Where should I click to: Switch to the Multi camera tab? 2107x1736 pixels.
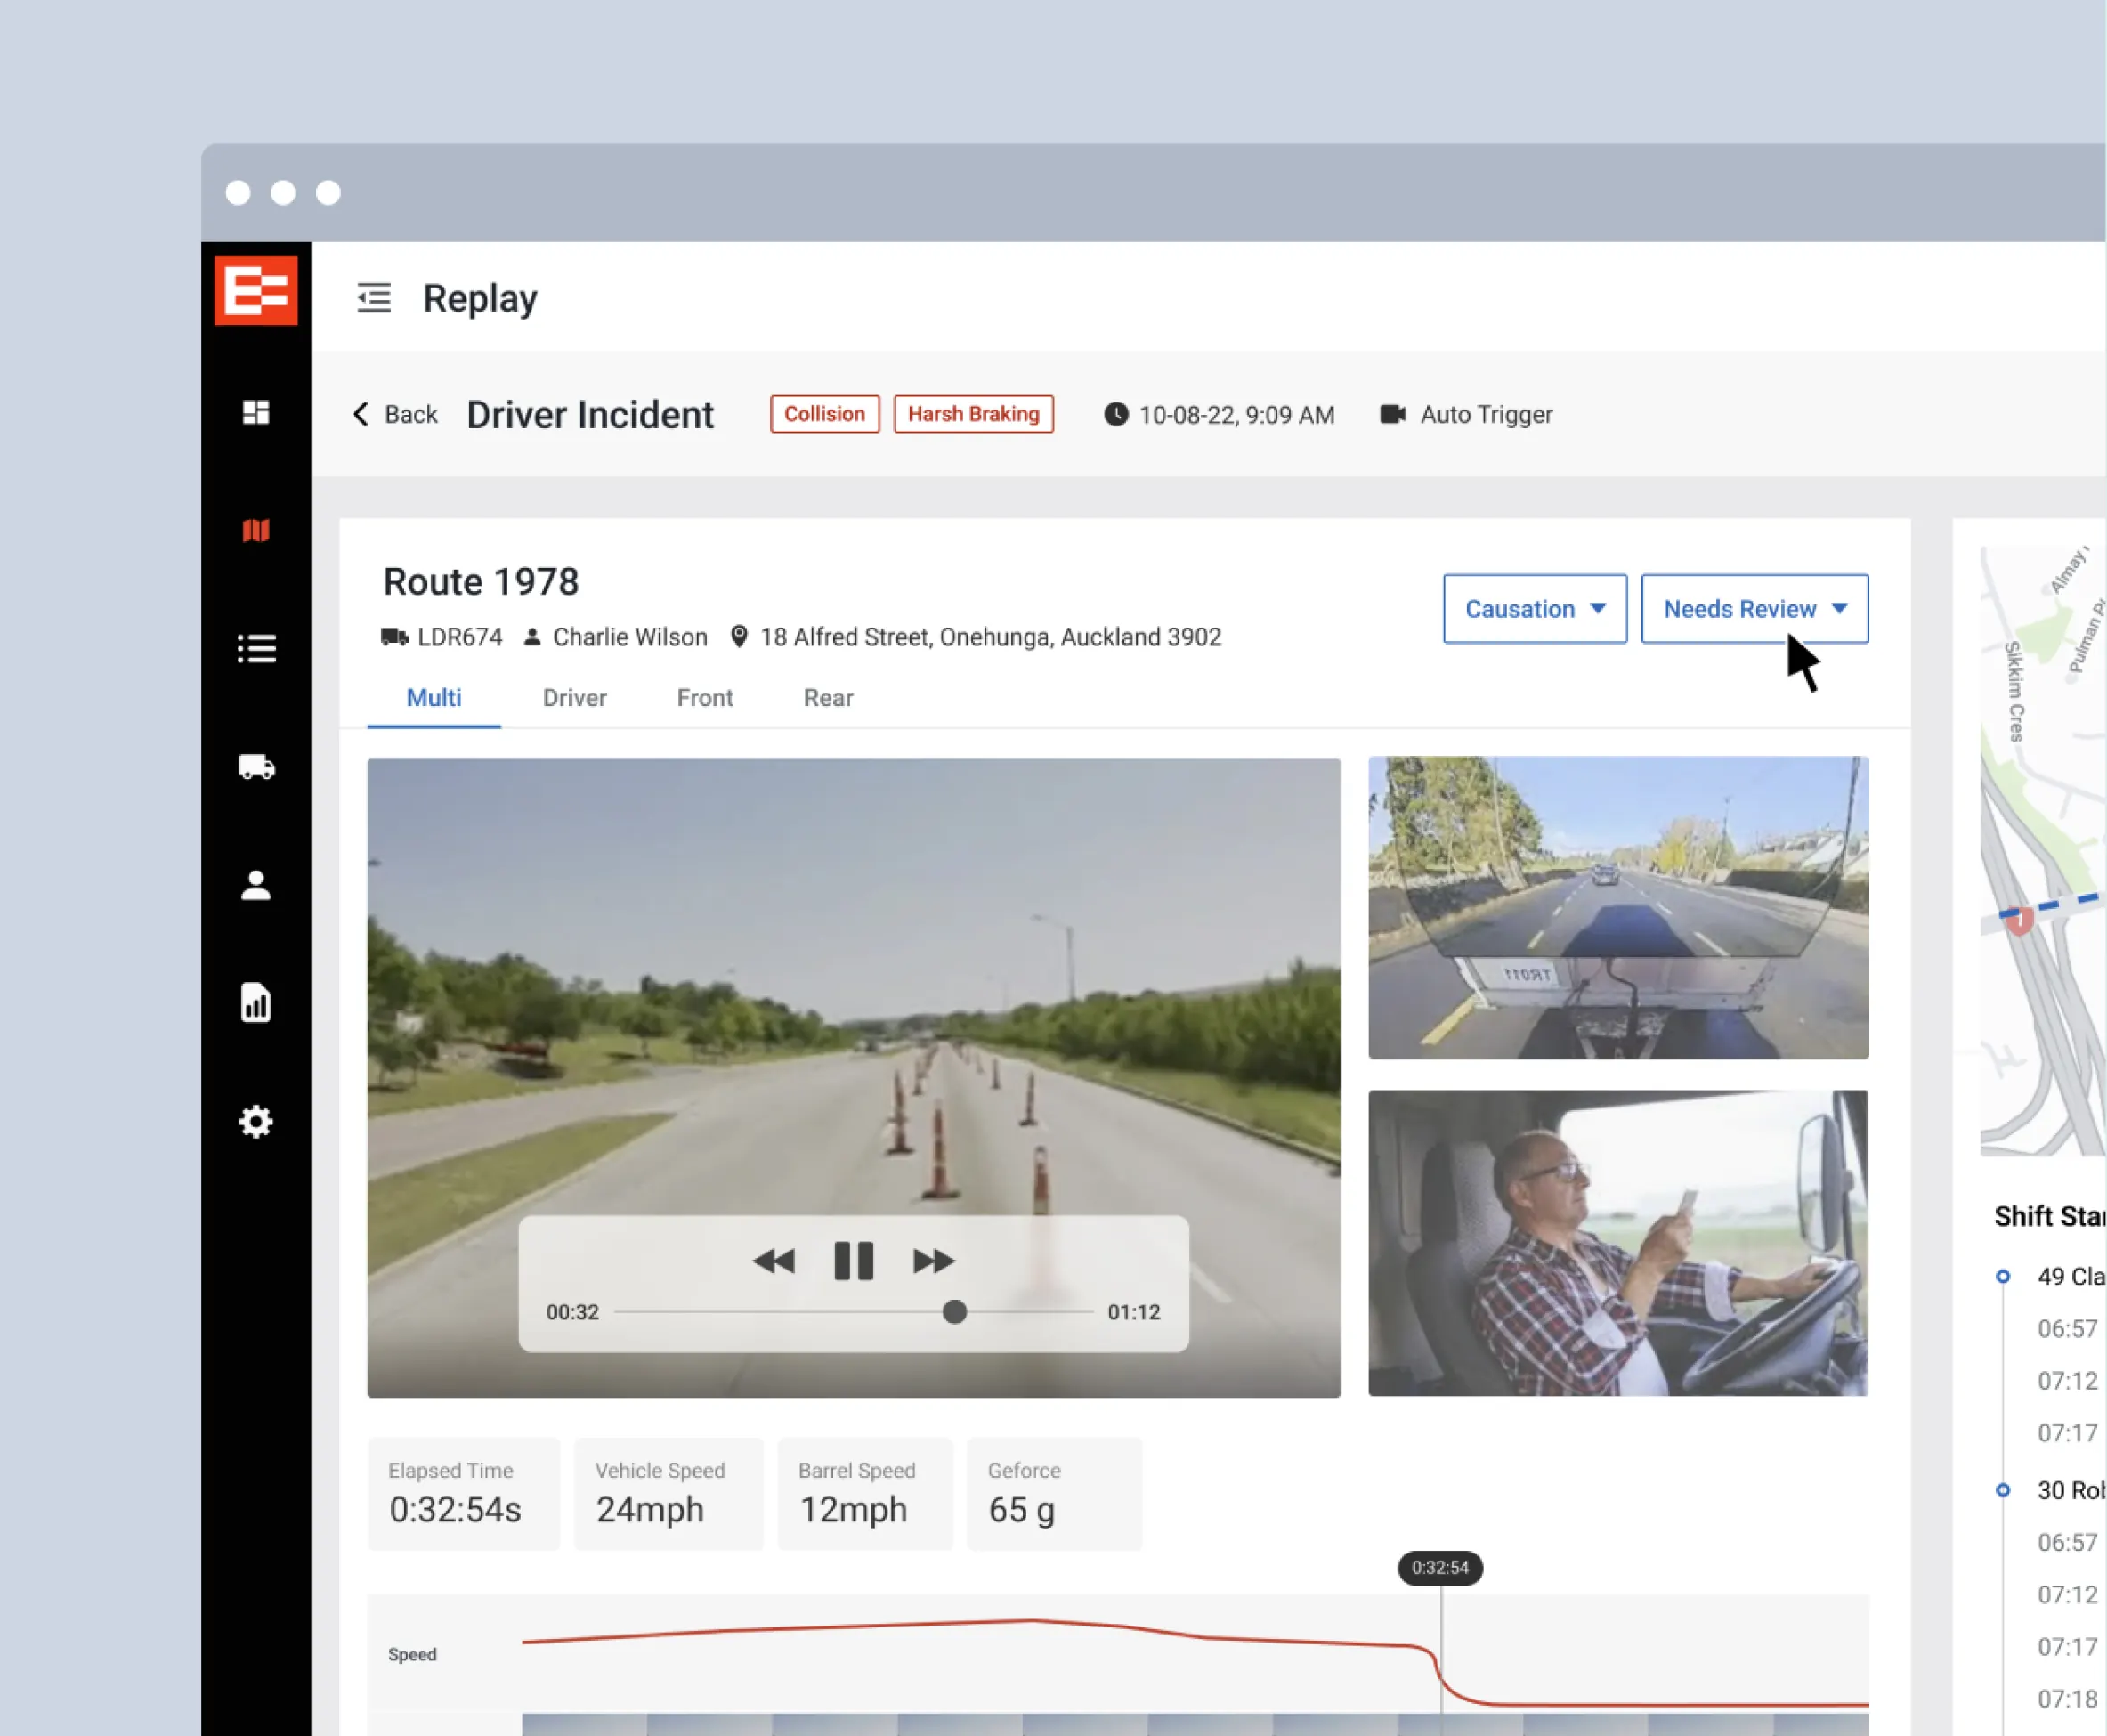coord(433,698)
